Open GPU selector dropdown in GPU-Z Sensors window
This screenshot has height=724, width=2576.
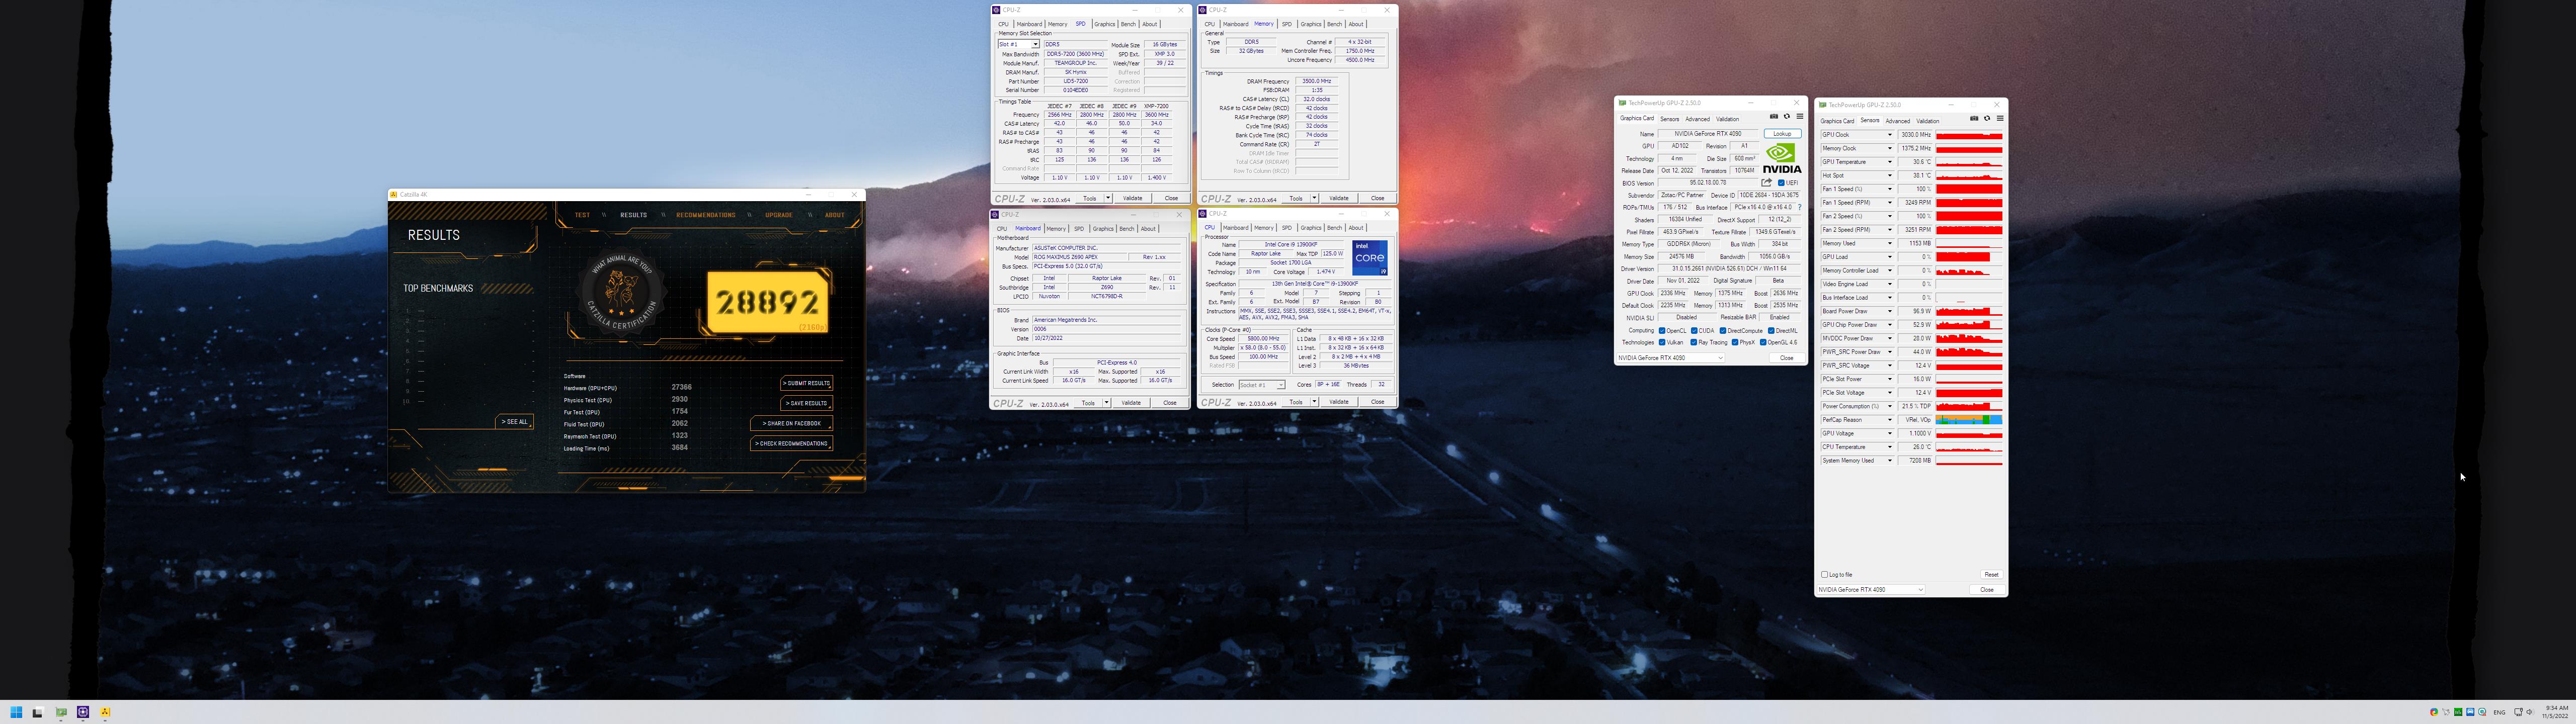click(x=1920, y=590)
